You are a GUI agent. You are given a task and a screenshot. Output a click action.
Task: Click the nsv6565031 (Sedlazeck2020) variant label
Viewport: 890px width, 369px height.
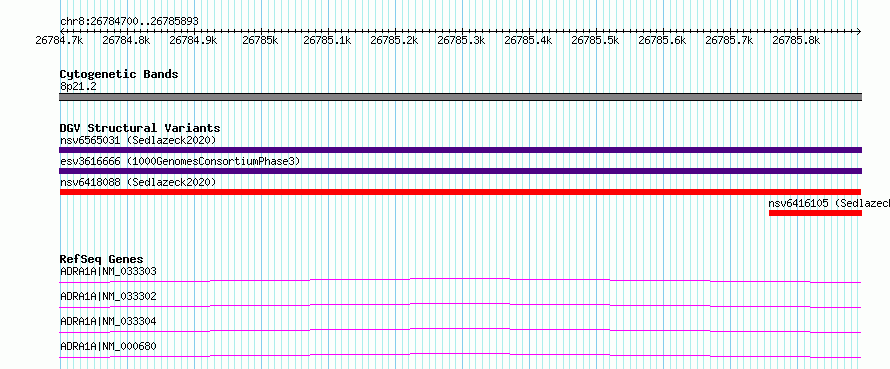click(138, 140)
